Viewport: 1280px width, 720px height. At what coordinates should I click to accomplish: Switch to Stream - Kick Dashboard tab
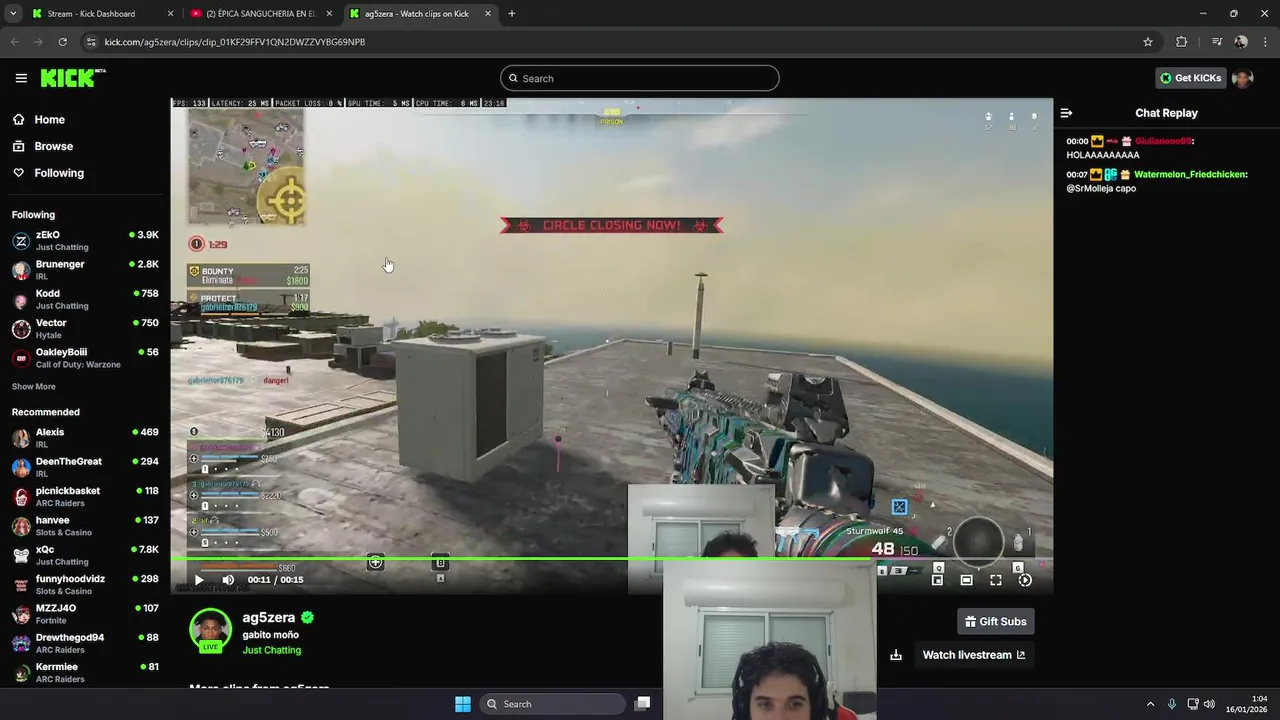pyautogui.click(x=100, y=14)
